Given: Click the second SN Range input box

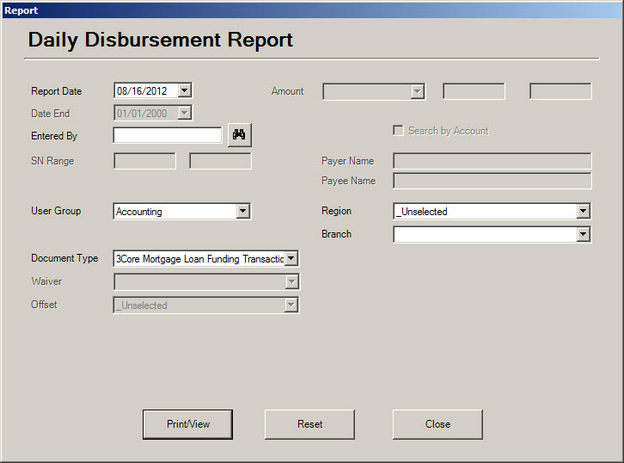Looking at the screenshot, I should click(220, 161).
